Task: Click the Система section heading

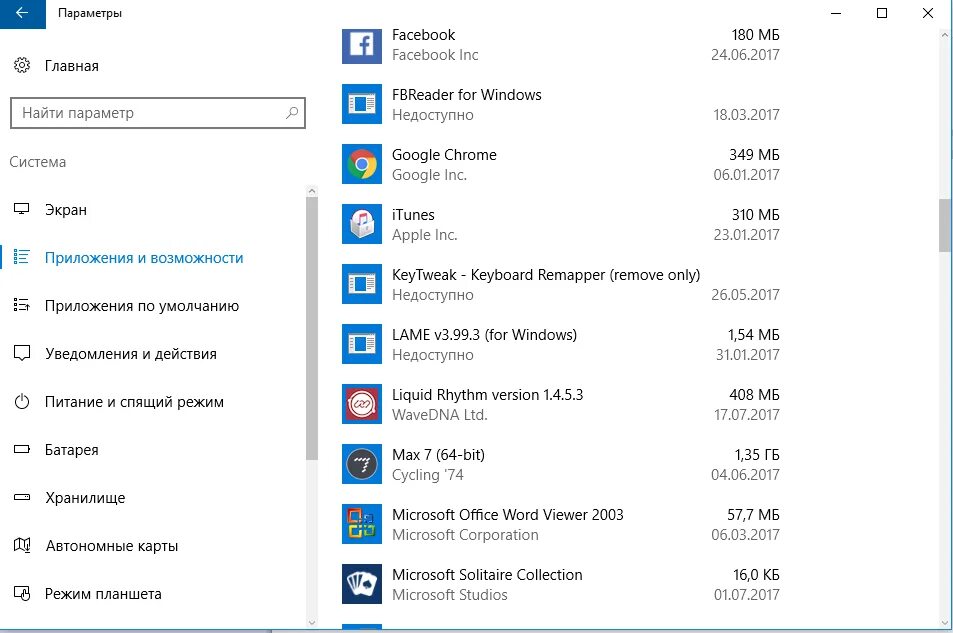Action: click(38, 162)
